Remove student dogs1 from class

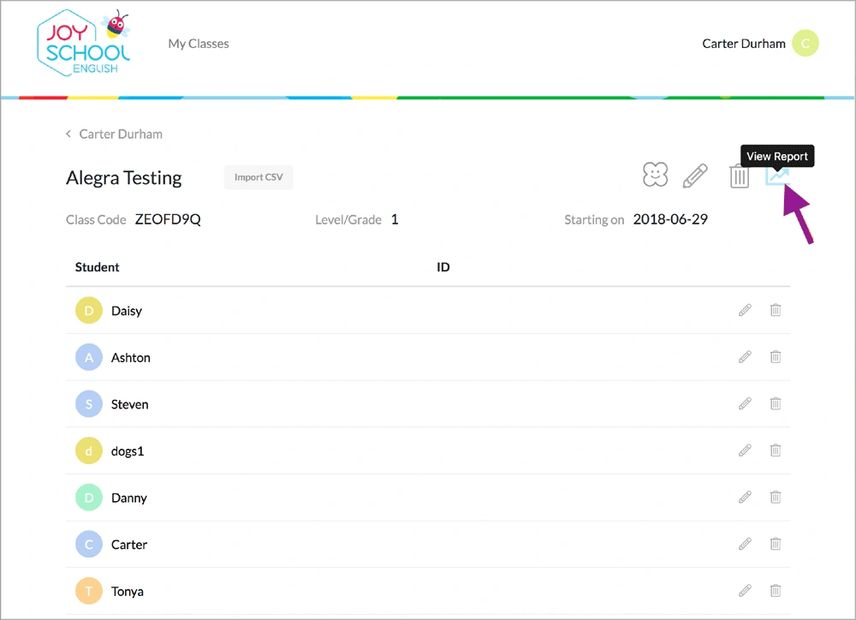pyautogui.click(x=775, y=451)
